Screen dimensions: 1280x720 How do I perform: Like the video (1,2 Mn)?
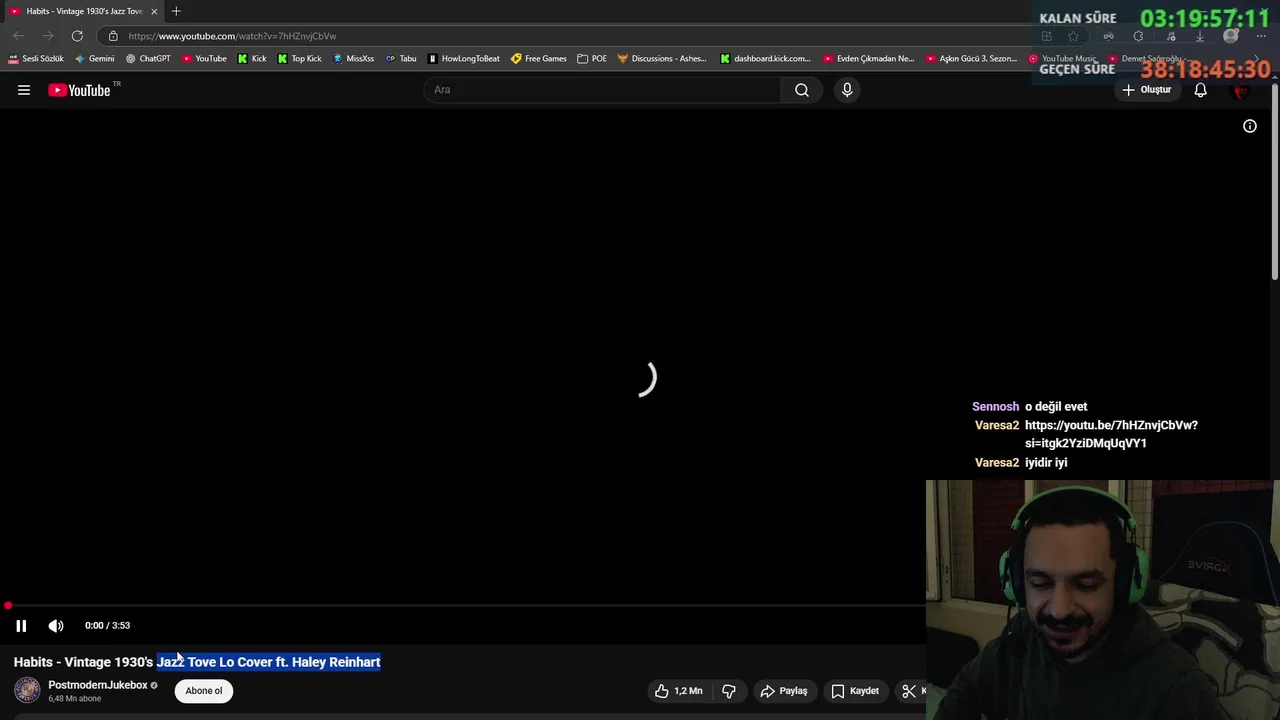coord(679,691)
